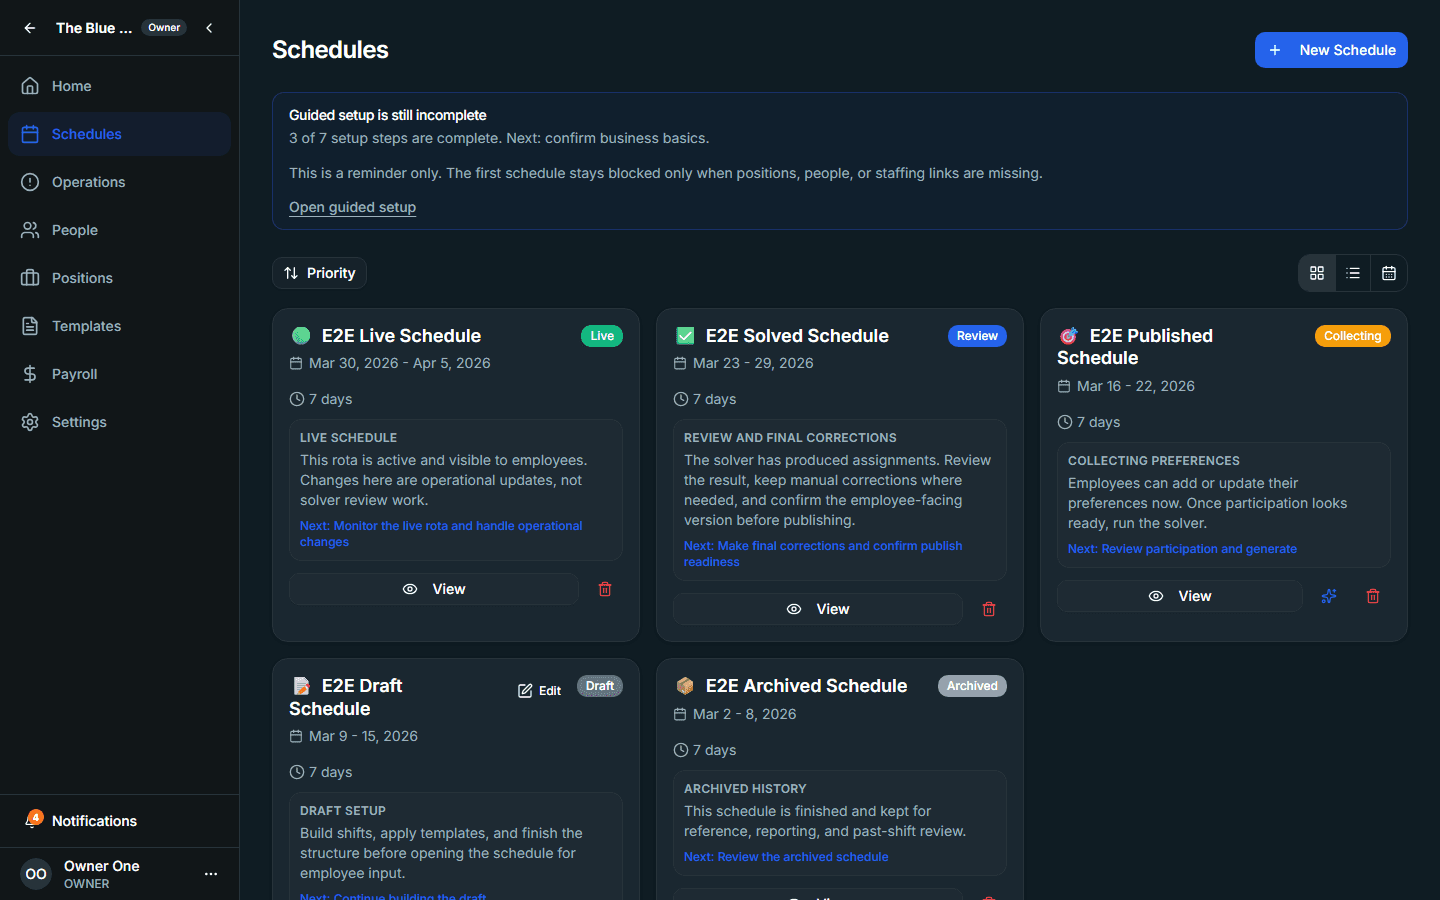Delete the E2E Live Schedule
Image resolution: width=1440 pixels, height=900 pixels.
[x=605, y=589]
